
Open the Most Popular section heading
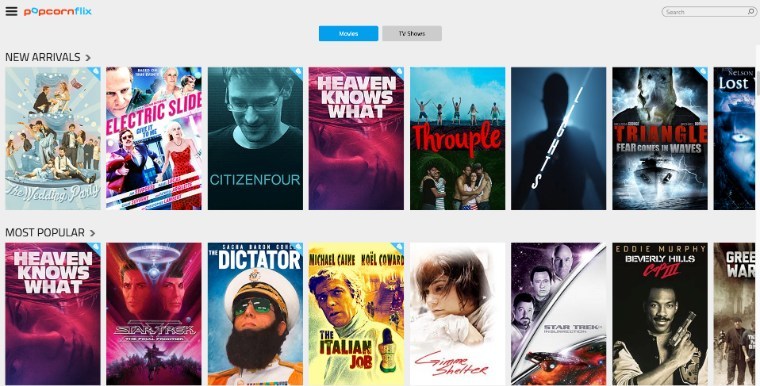pyautogui.click(x=45, y=233)
